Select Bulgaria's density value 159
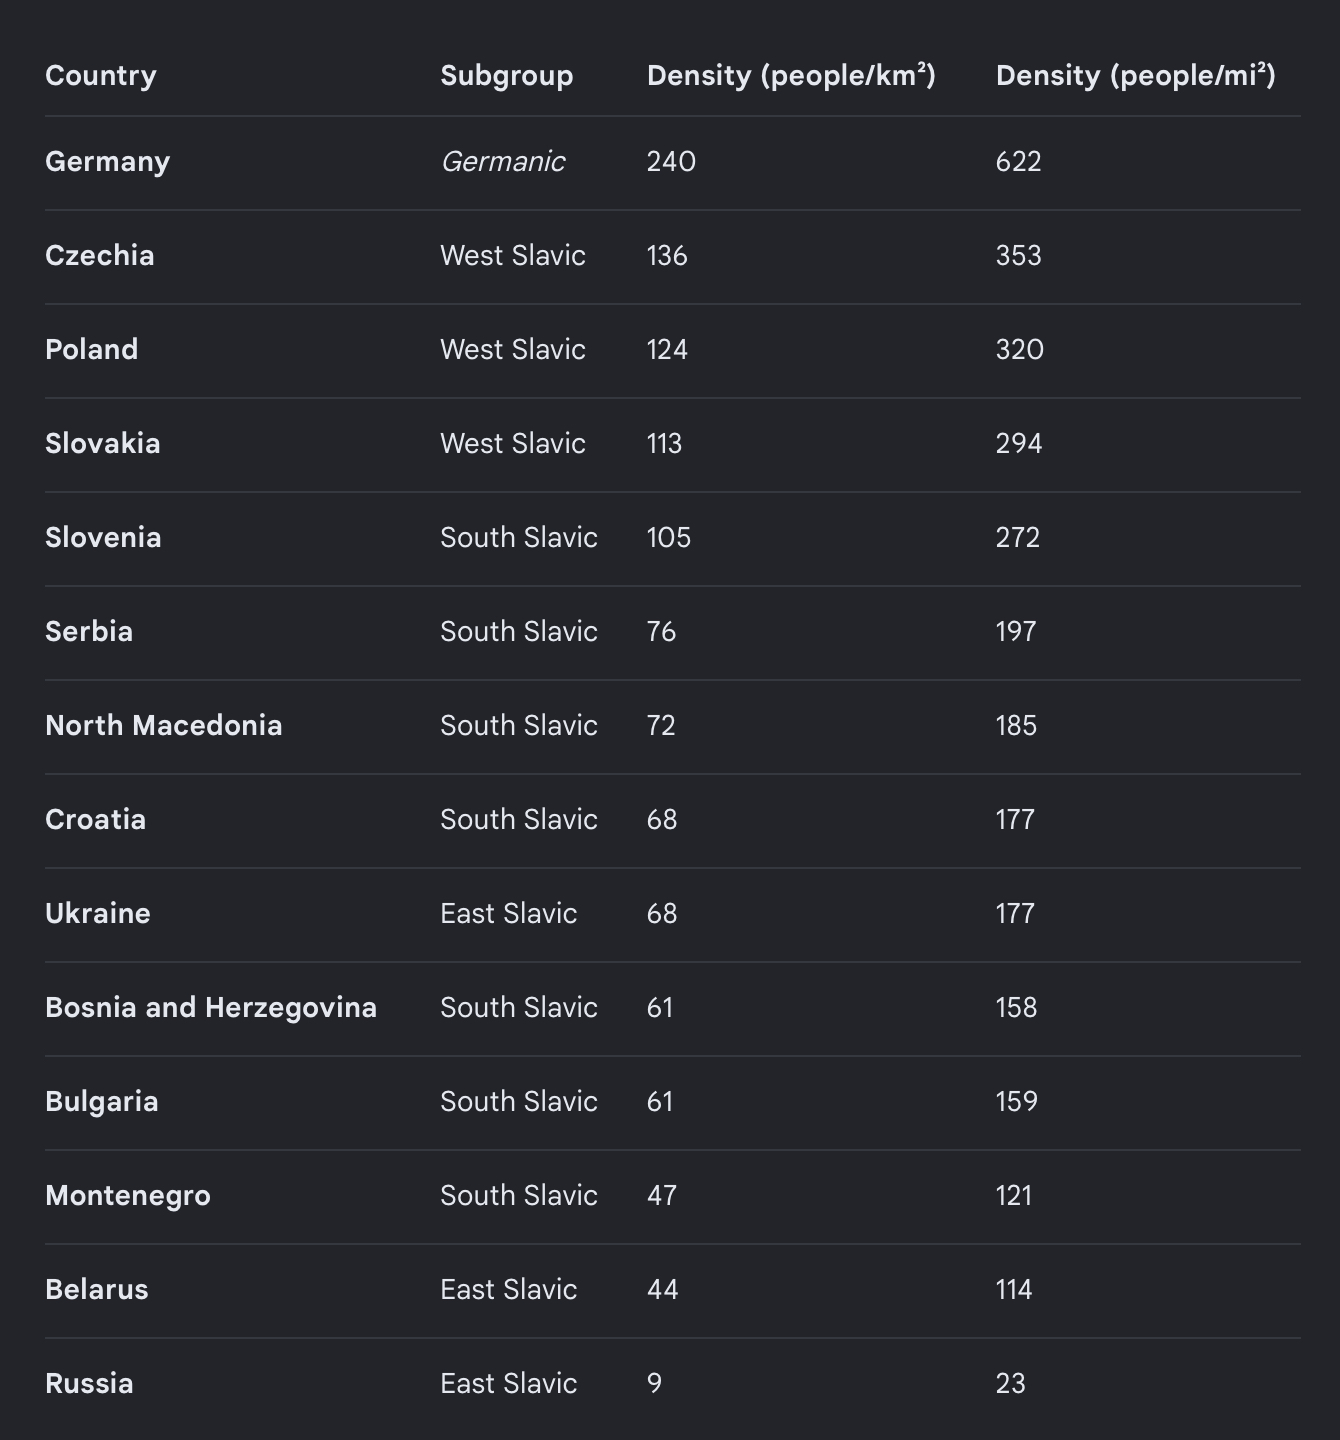The width and height of the screenshot is (1340, 1440). (1017, 1102)
